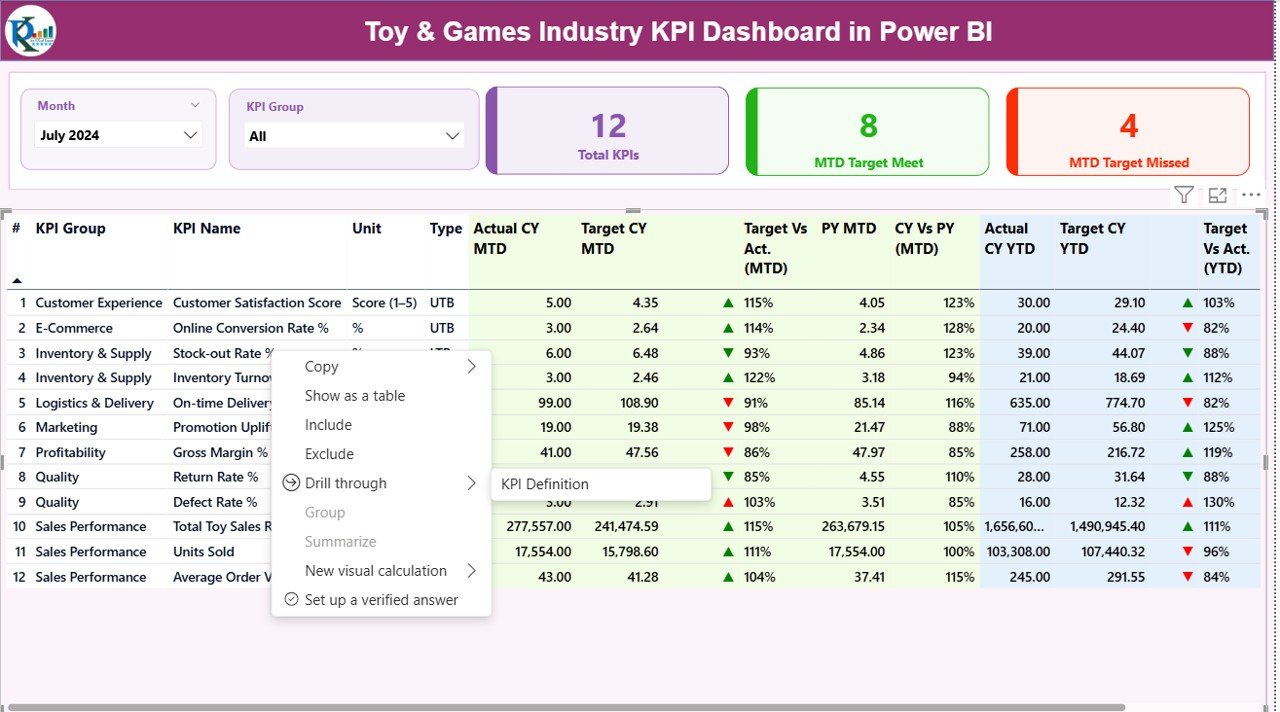Viewport: 1280px width, 712px height.
Task: Click the checkmark icon beside Set up a verified answer
Action: click(290, 599)
